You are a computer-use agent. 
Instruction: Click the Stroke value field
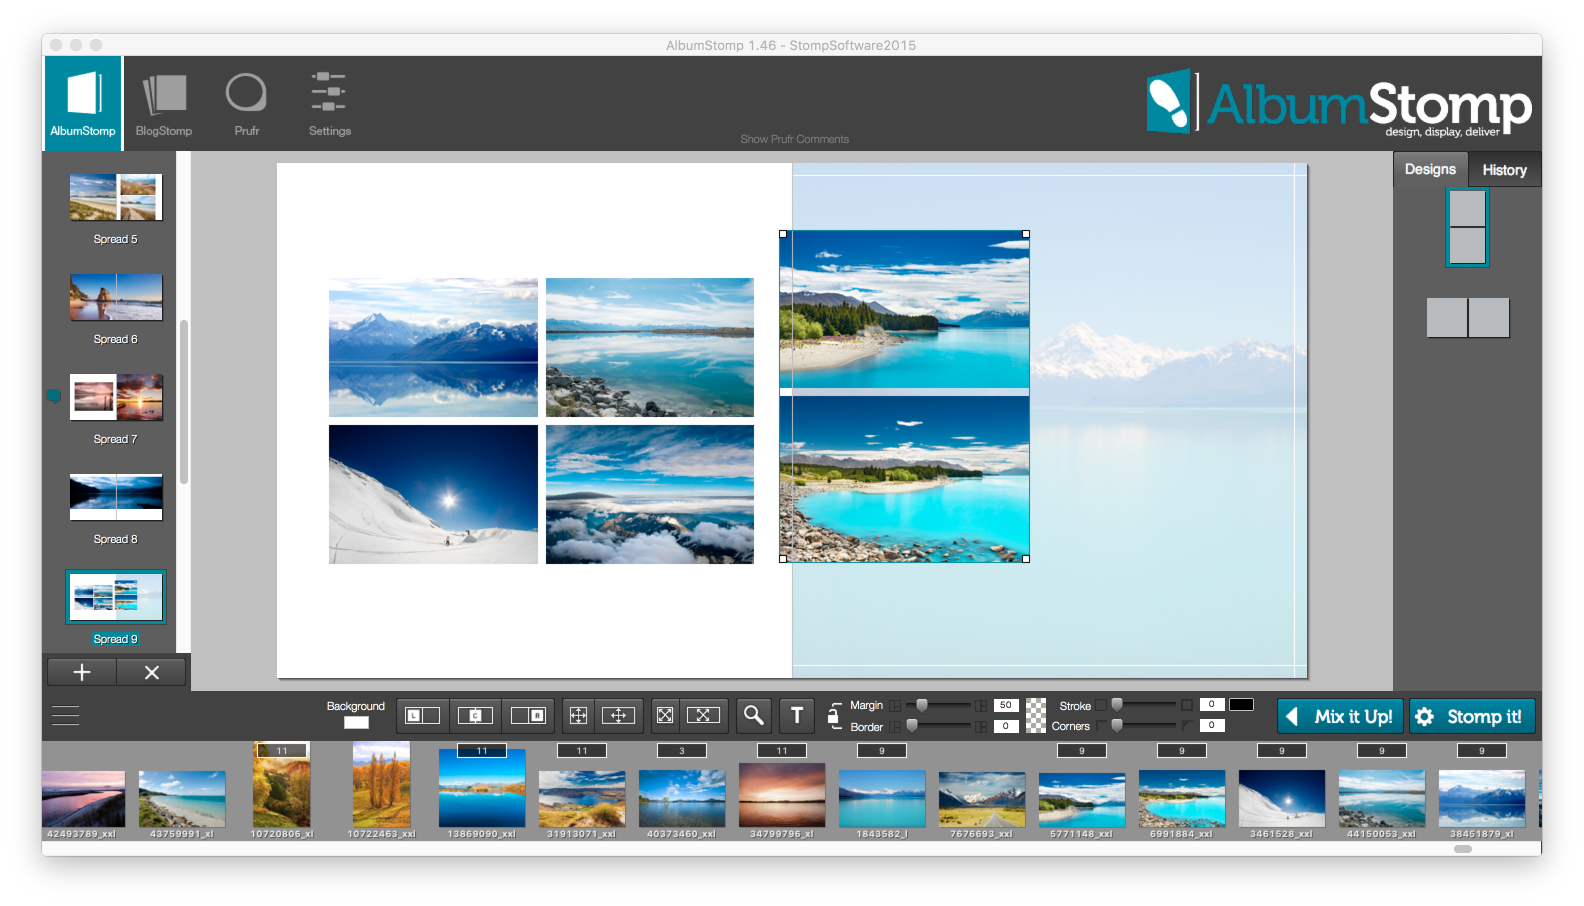coord(1212,704)
